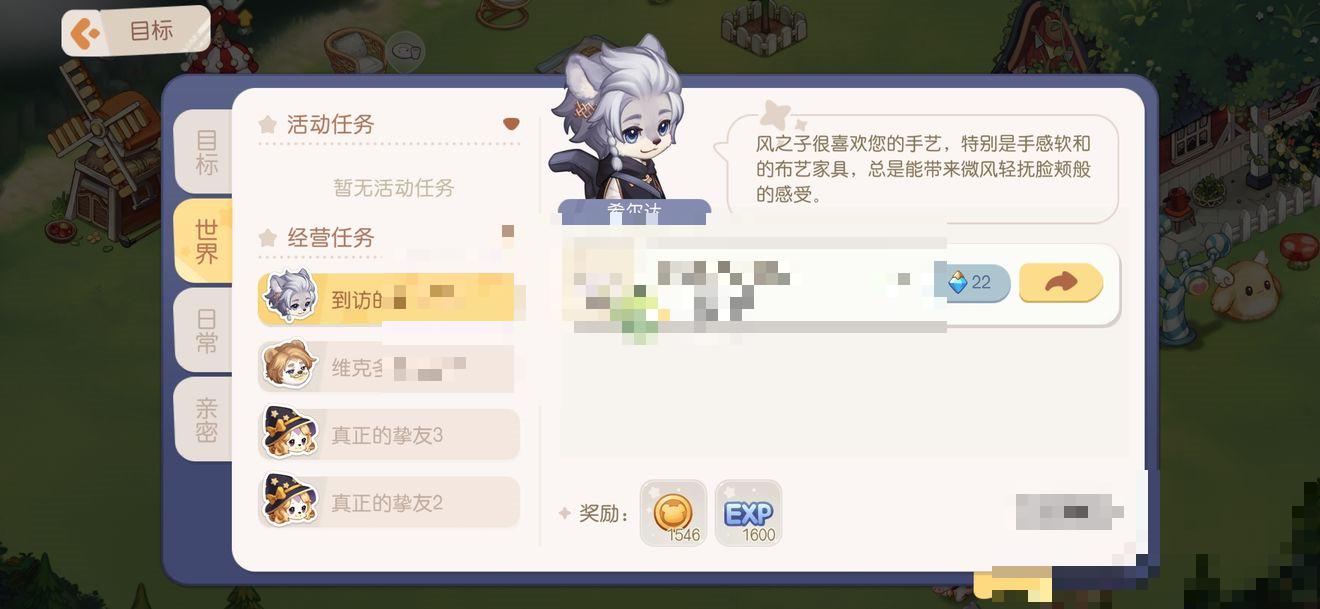Open the 目标 side tab
The image size is (1320, 609).
pyautogui.click(x=206, y=152)
